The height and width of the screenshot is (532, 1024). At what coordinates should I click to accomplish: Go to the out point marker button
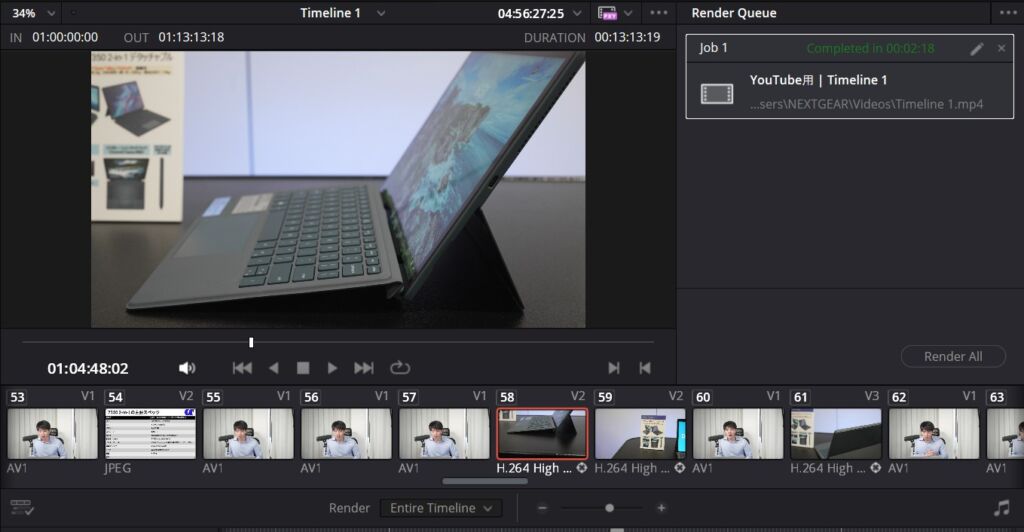[x=645, y=368]
